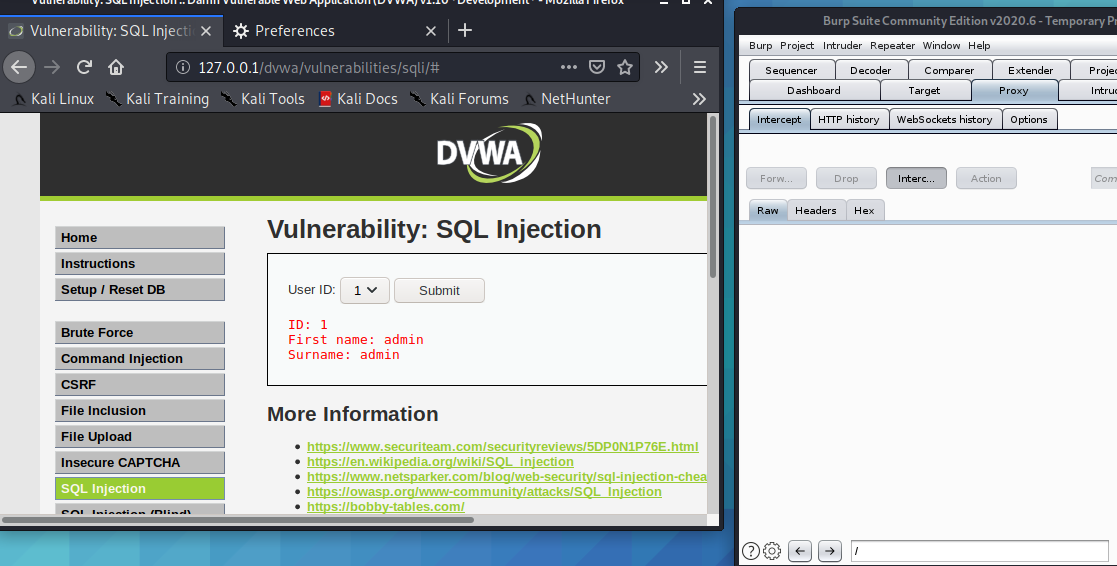1117x566 pixels.
Task: Open File Inclusion page
Action: click(140, 411)
